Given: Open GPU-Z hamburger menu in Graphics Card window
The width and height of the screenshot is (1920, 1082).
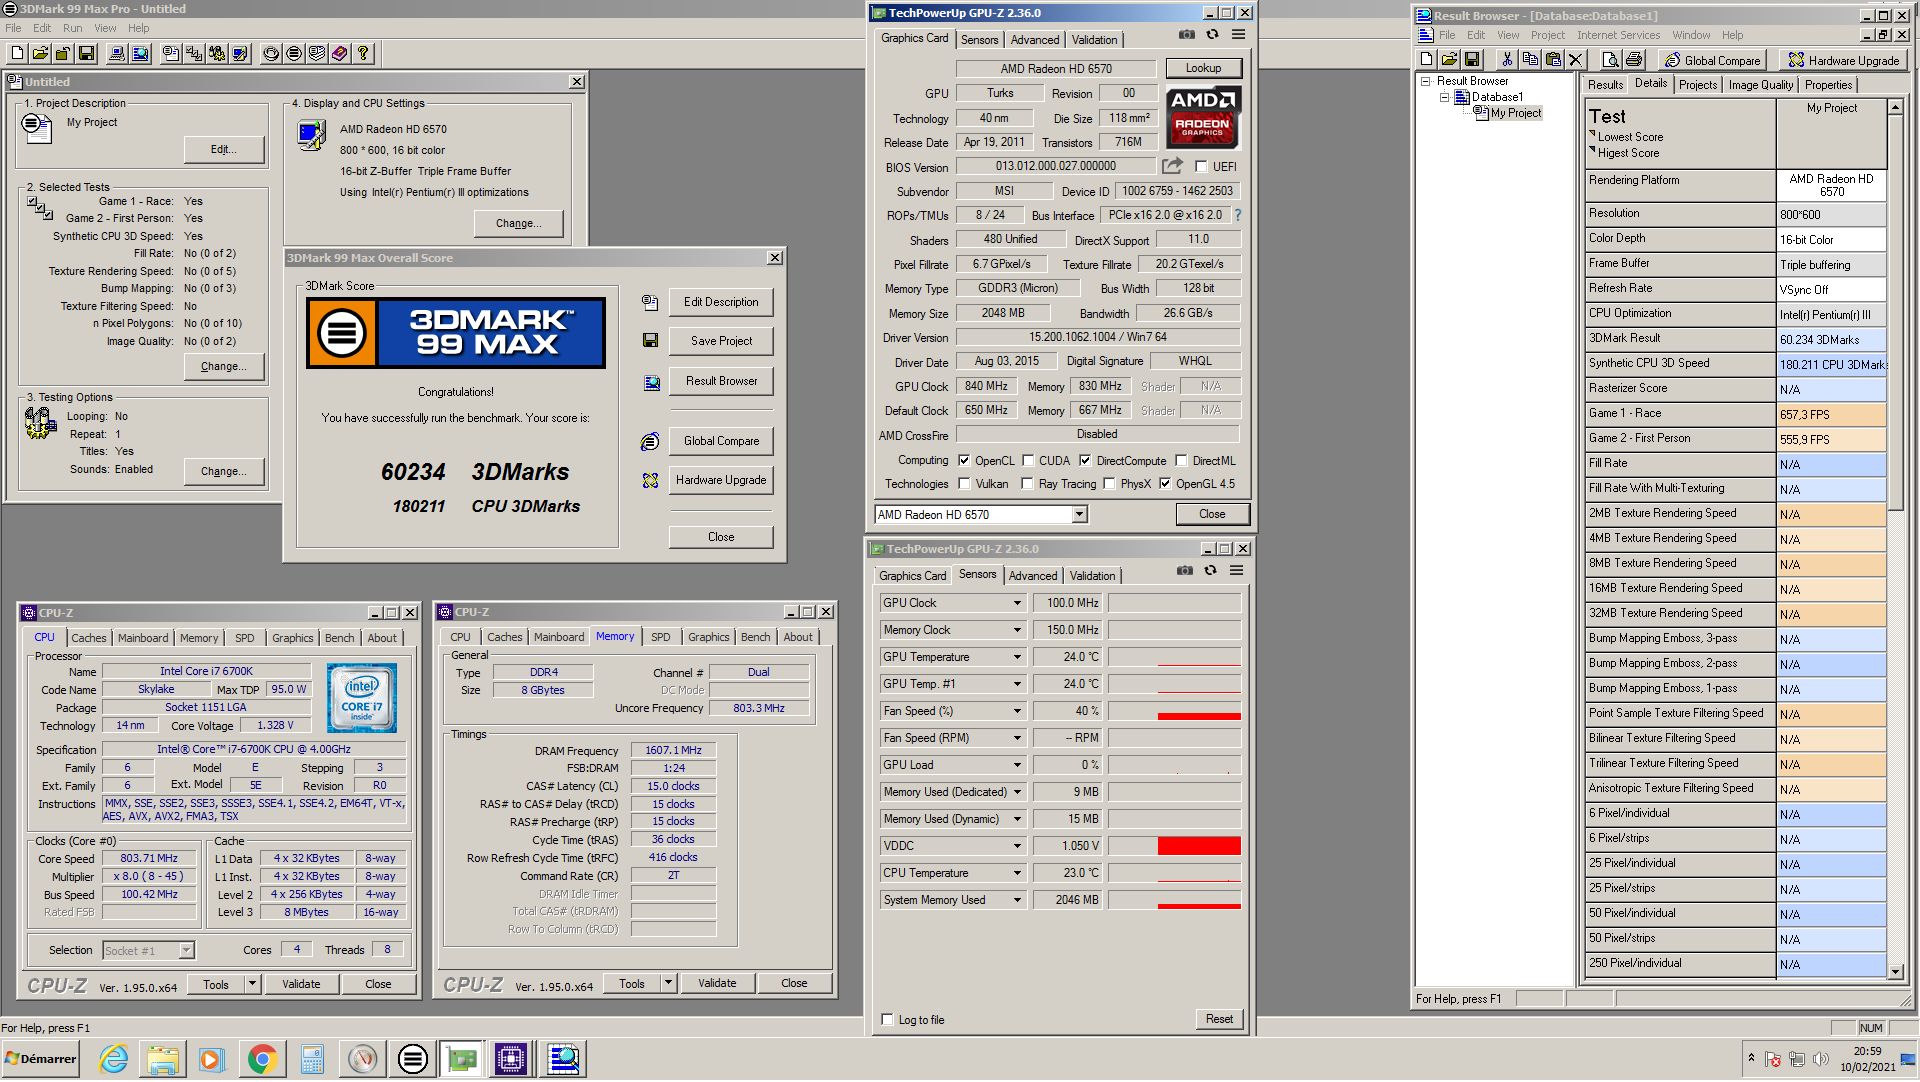Looking at the screenshot, I should point(1238,34).
